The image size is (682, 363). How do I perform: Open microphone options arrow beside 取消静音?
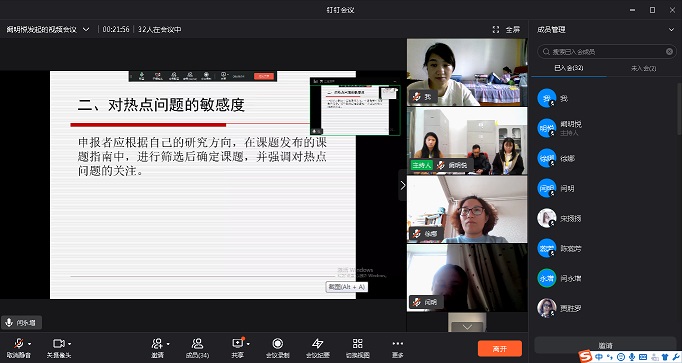[x=30, y=344]
